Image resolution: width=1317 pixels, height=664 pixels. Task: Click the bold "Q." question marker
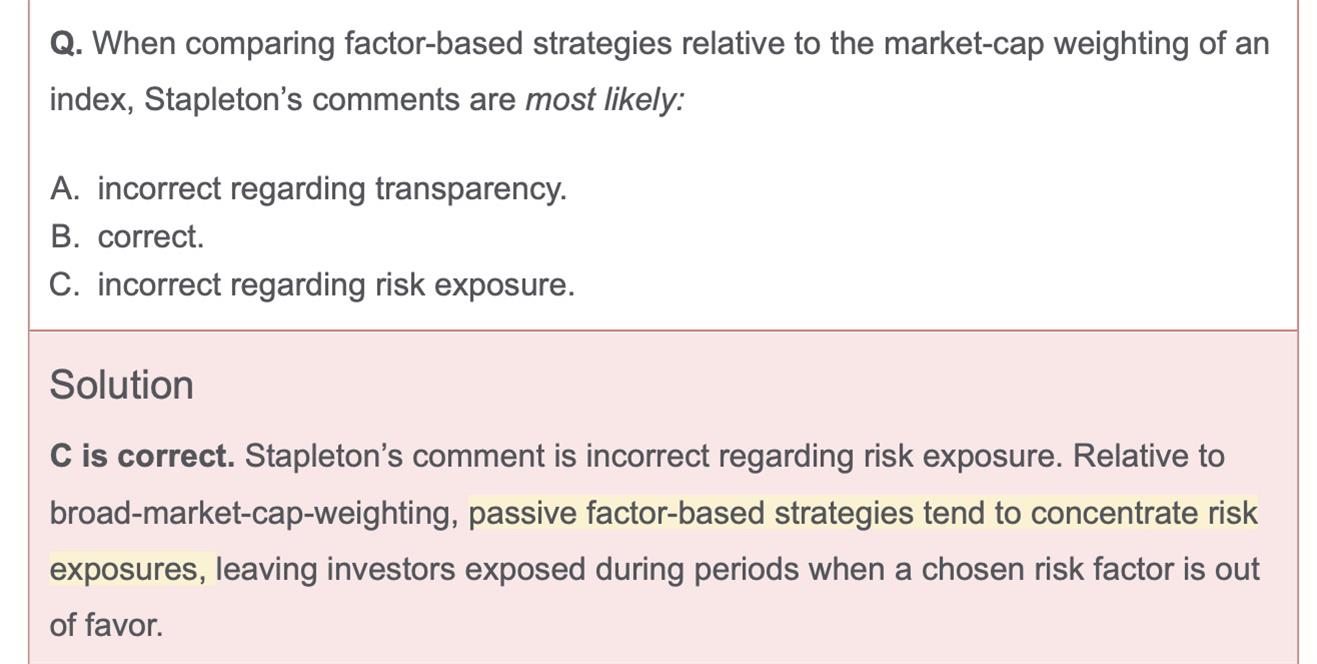point(66,44)
